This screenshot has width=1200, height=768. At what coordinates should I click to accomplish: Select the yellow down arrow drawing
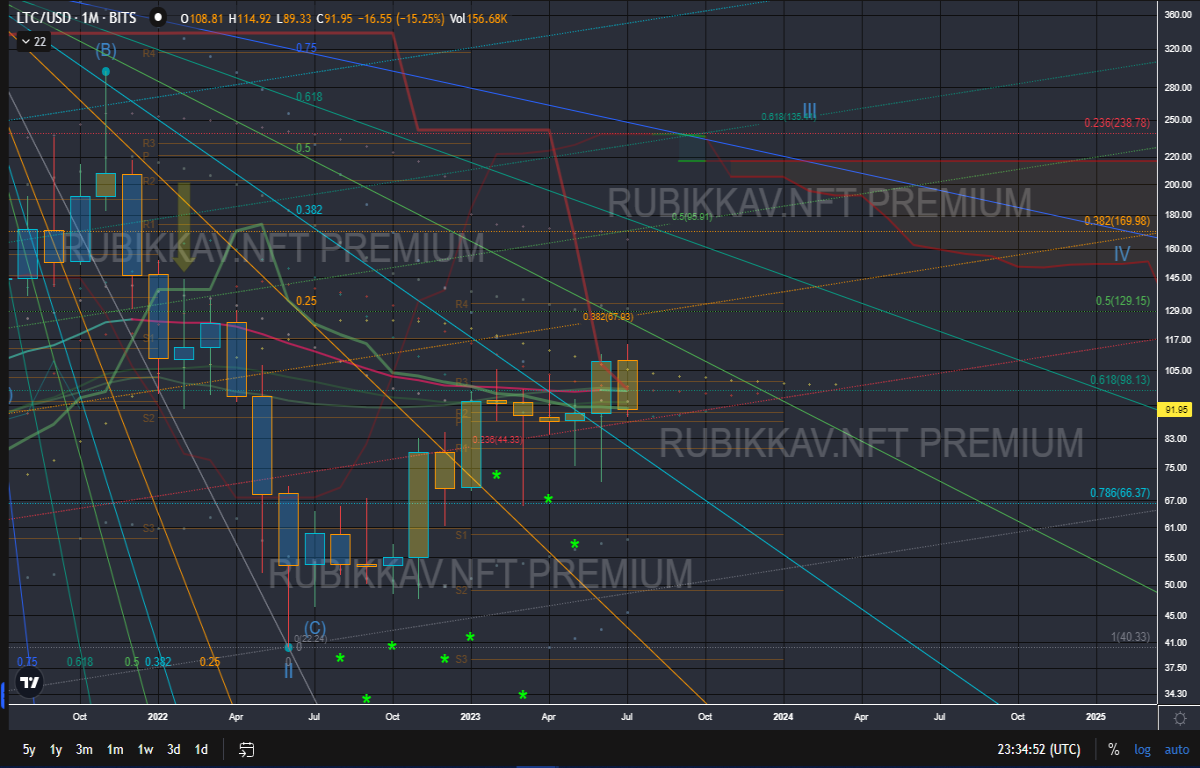point(184,228)
